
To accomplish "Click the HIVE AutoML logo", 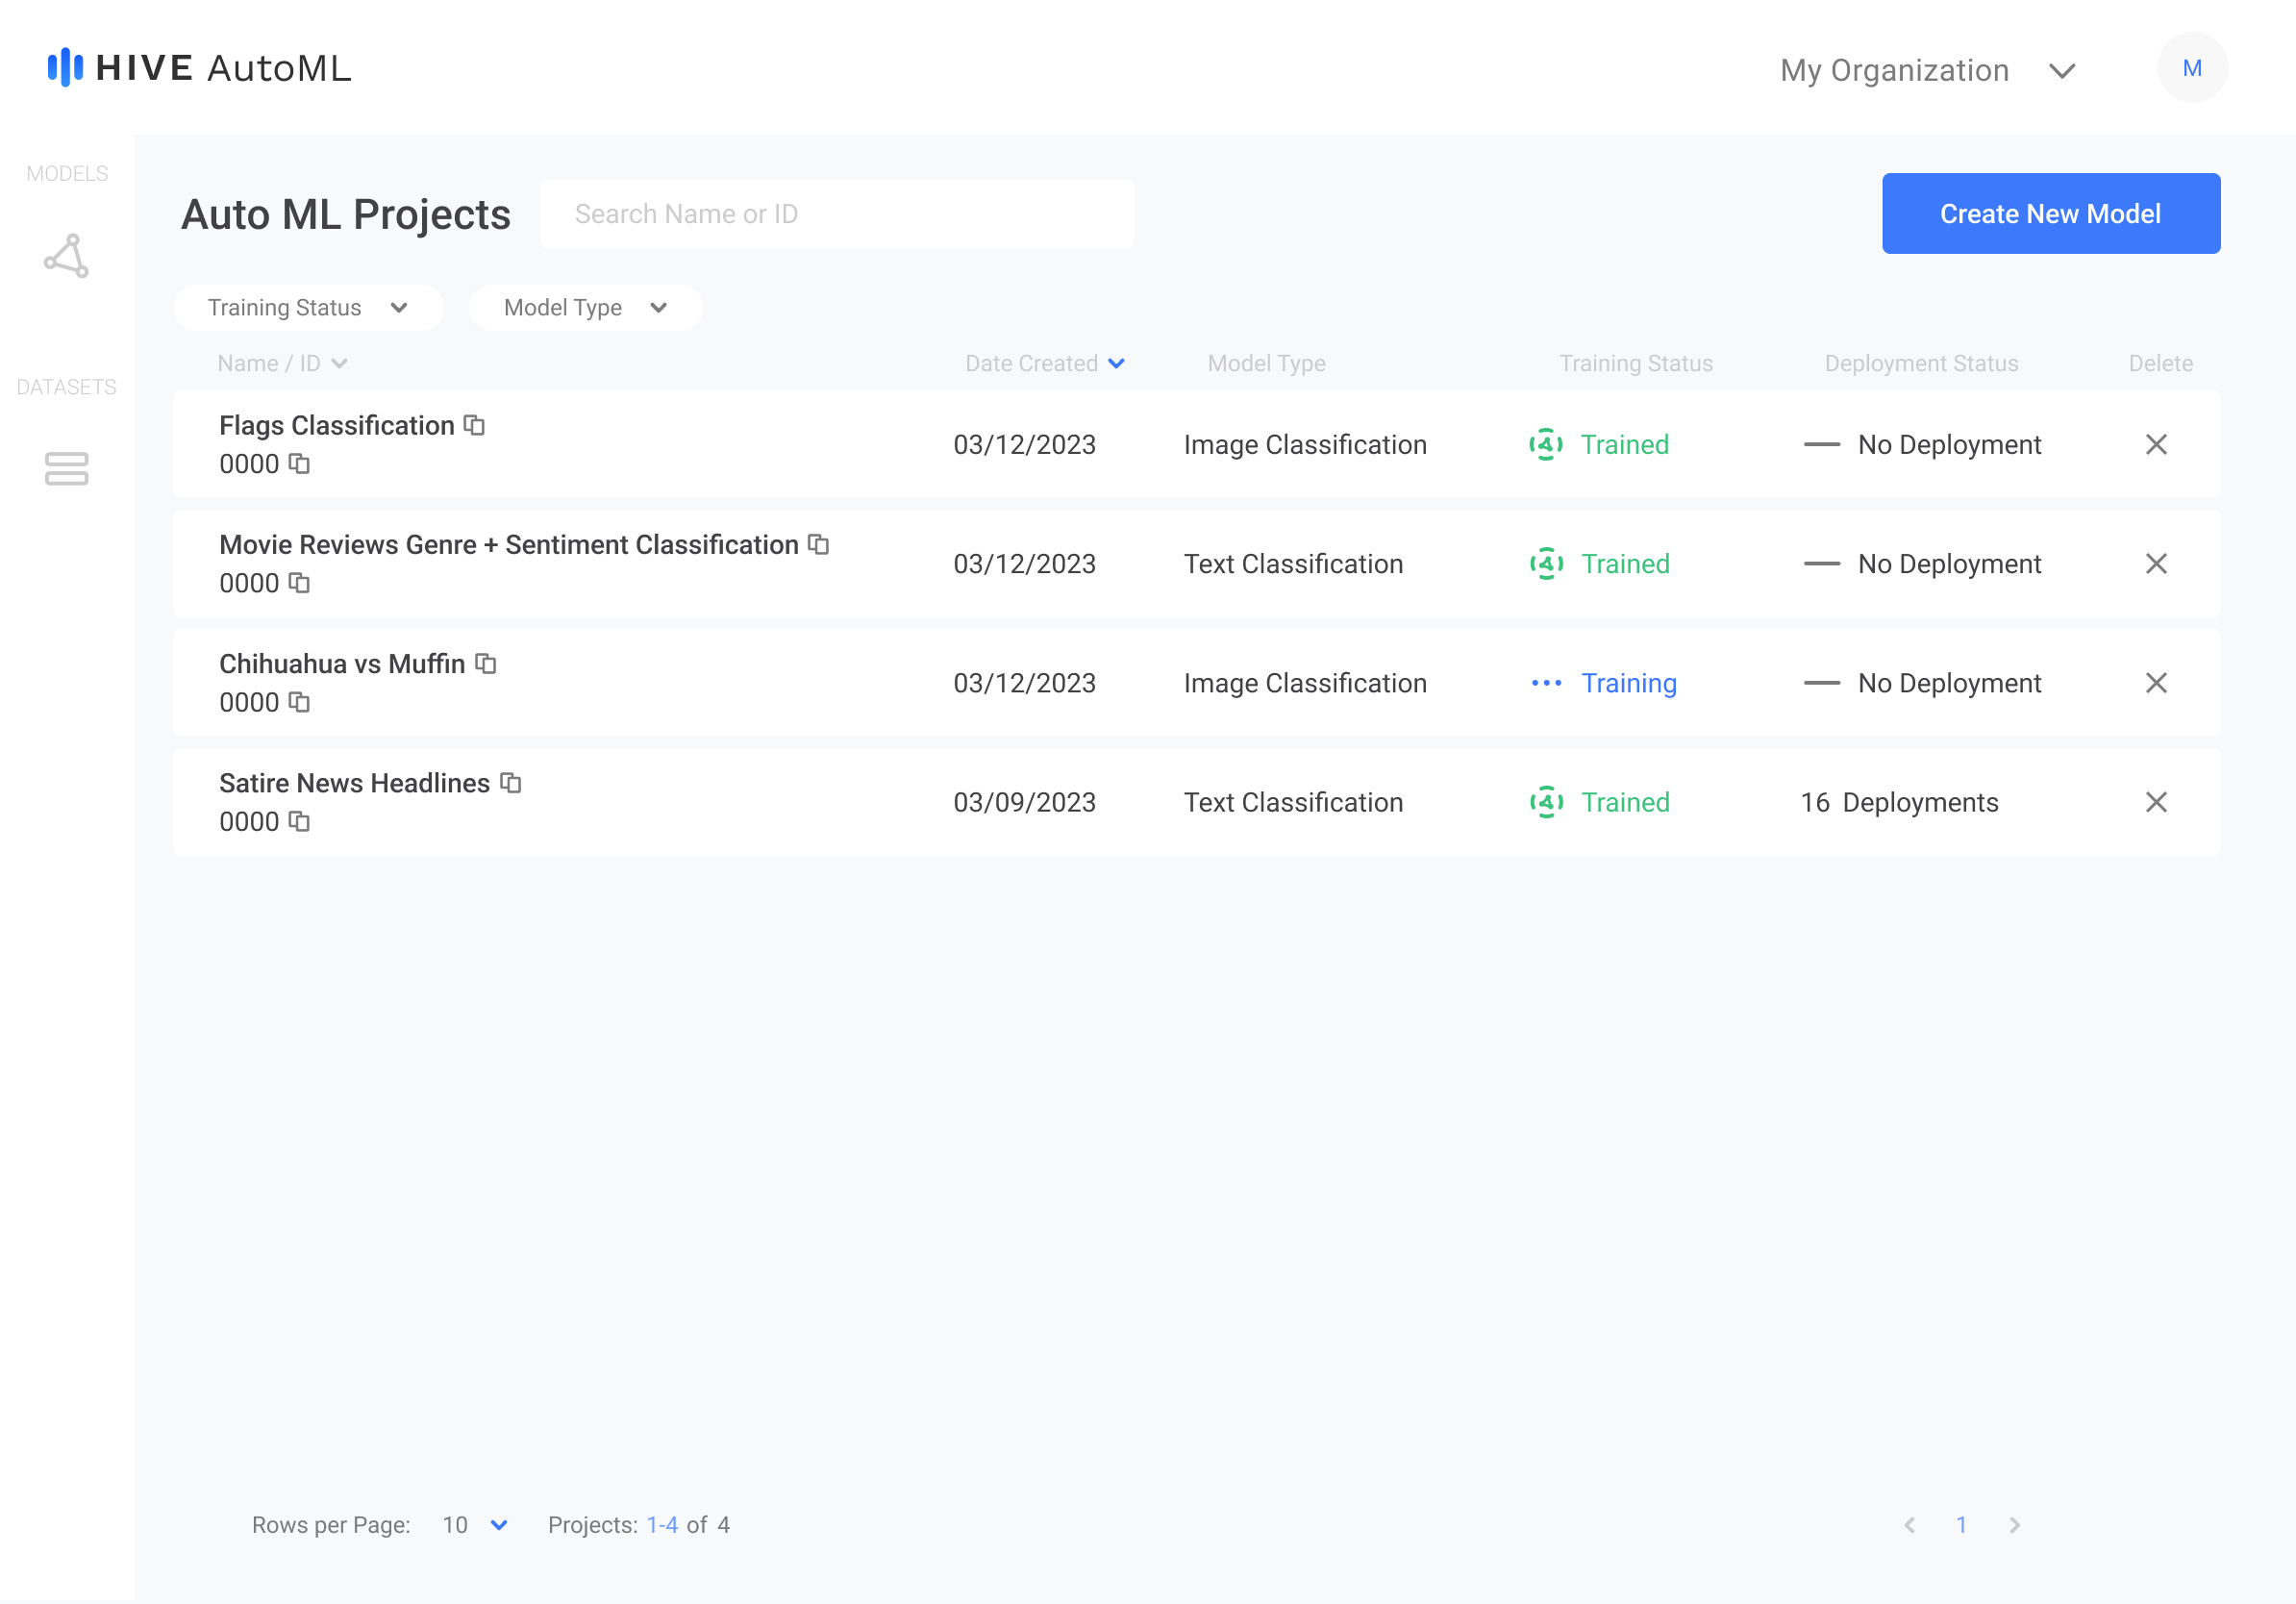I will point(200,68).
